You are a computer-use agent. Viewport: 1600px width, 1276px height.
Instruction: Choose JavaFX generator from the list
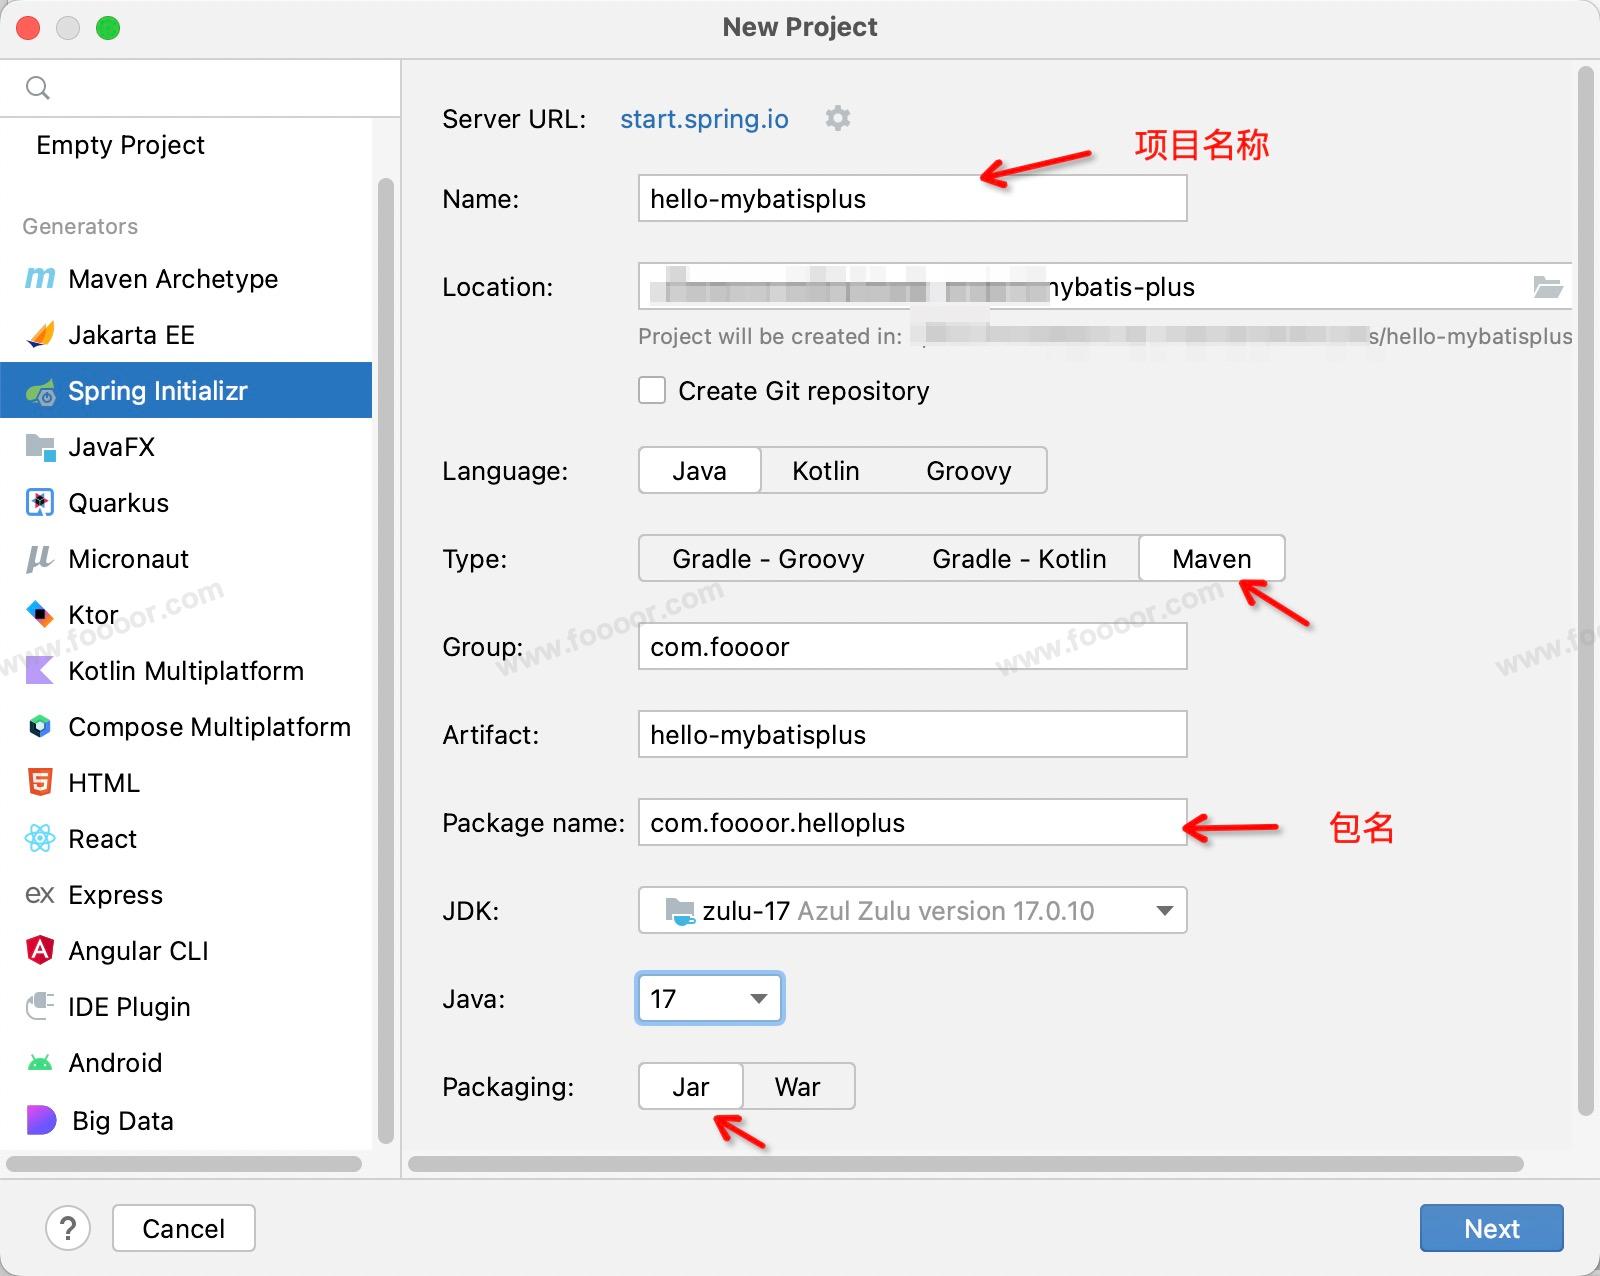(x=111, y=447)
